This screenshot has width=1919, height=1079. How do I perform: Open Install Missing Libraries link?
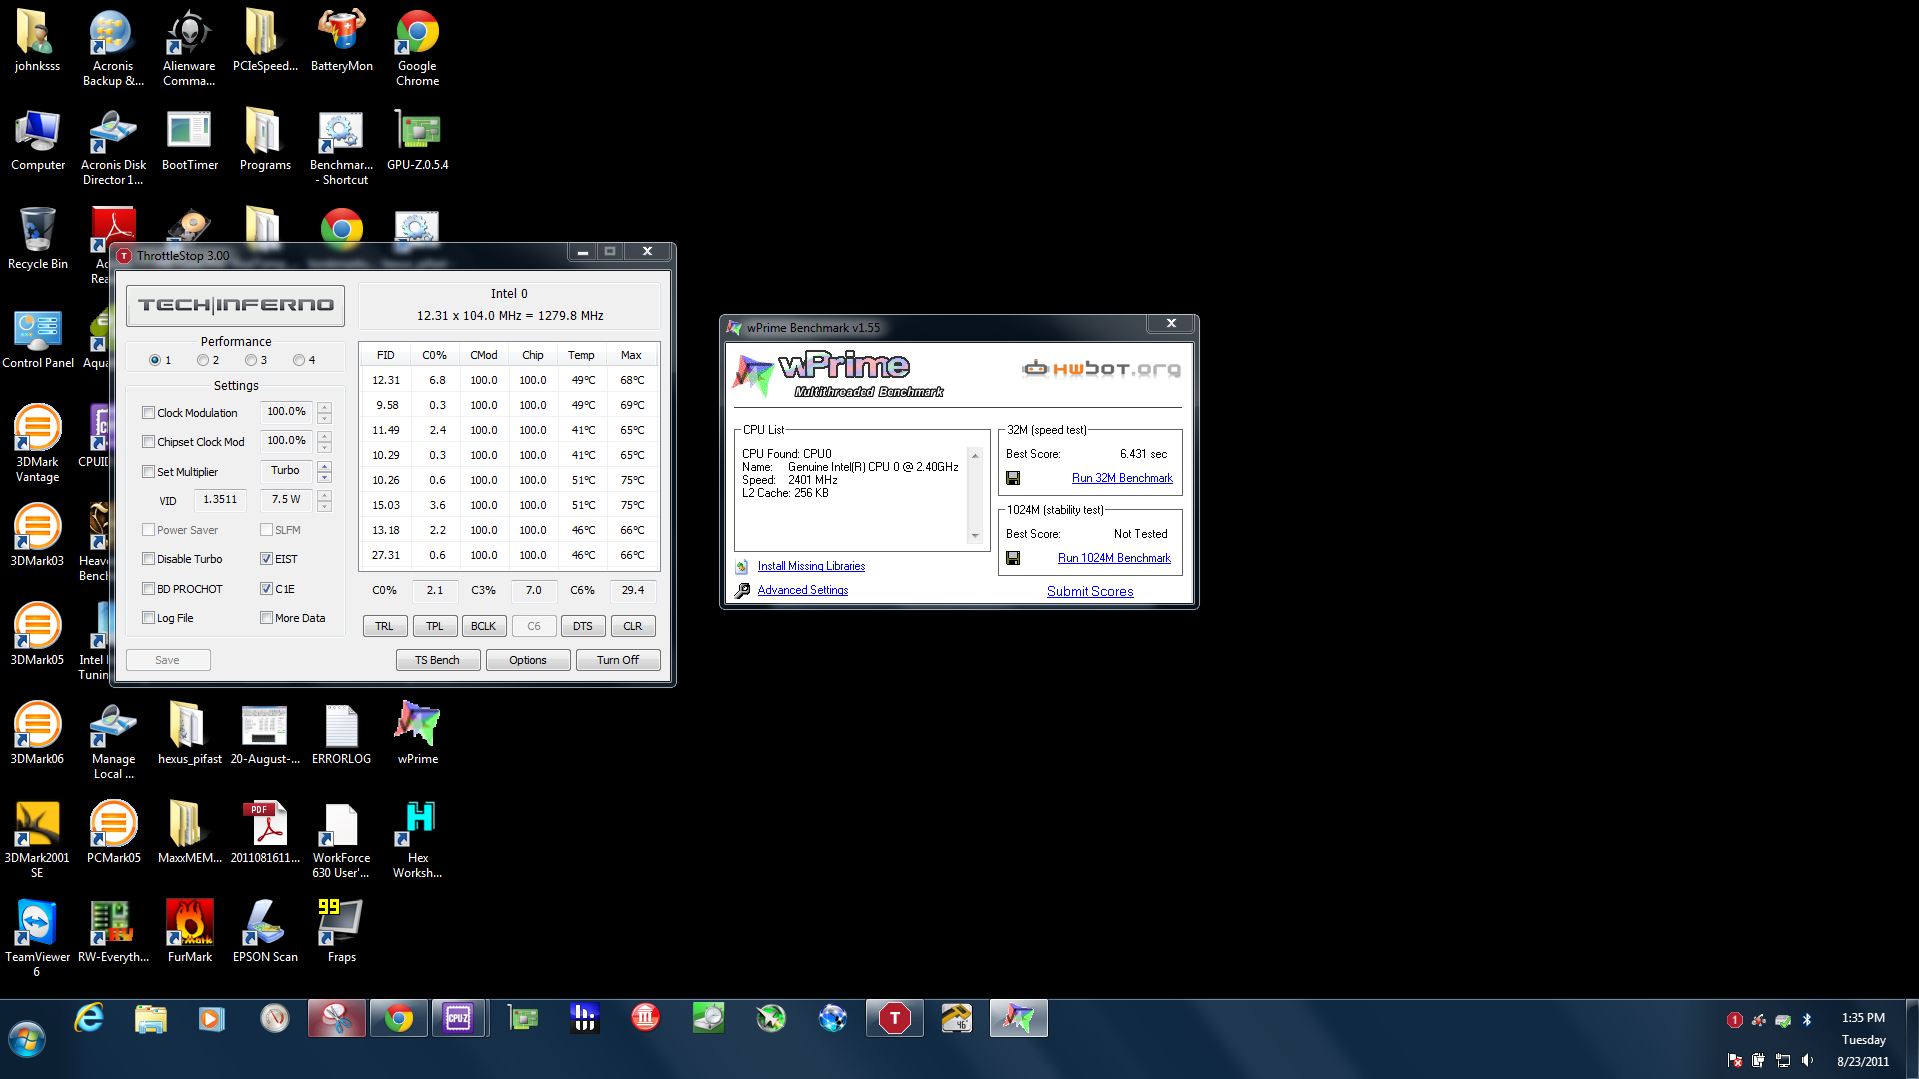pyautogui.click(x=811, y=566)
